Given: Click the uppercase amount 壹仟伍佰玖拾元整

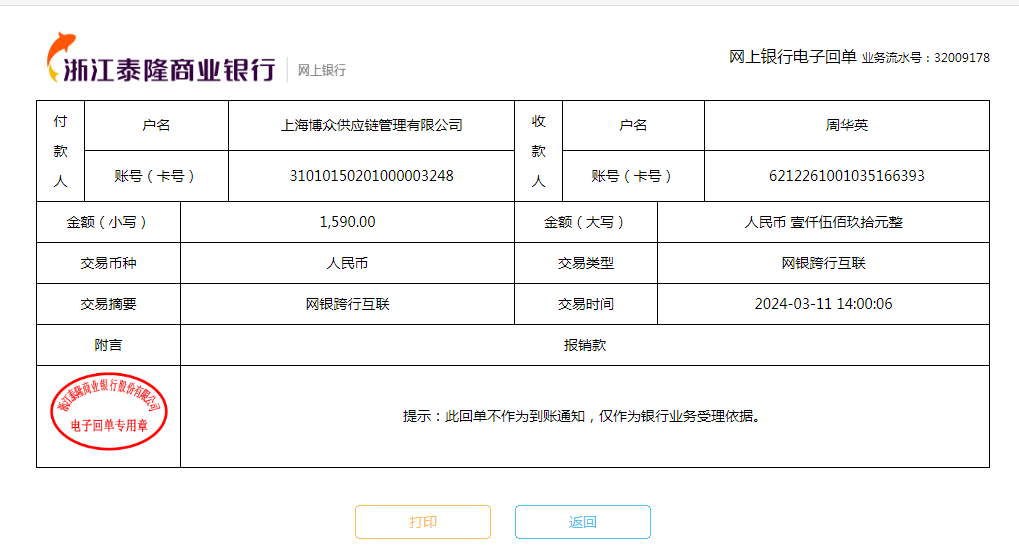Looking at the screenshot, I should (x=823, y=222).
